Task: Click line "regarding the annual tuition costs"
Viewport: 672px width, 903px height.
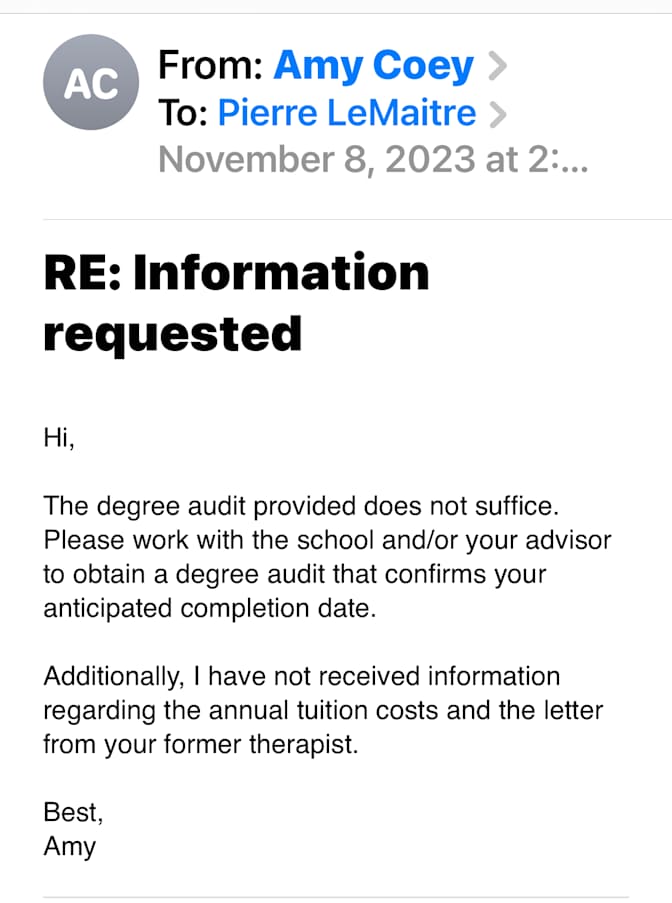Action: (323, 710)
